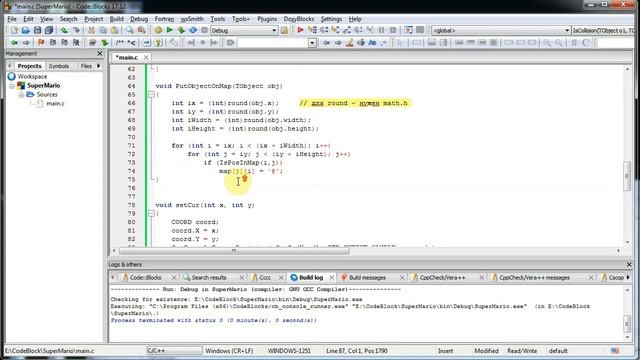Image resolution: width=640 pixels, height=360 pixels.
Task: Click the Save all files icon
Action: pyautogui.click(x=49, y=30)
